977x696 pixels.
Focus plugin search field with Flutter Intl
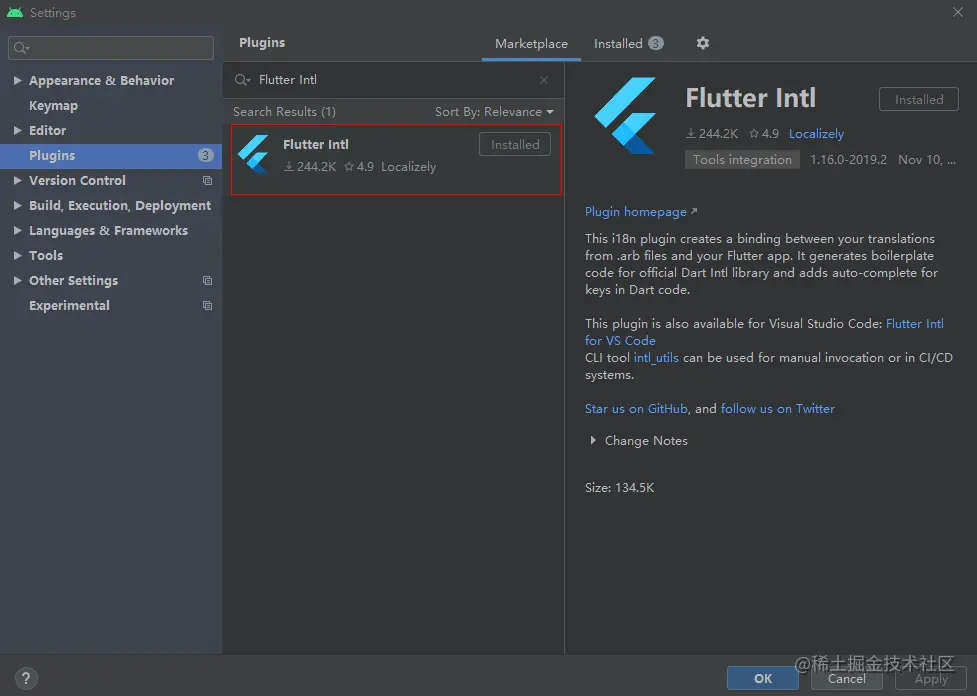point(393,80)
